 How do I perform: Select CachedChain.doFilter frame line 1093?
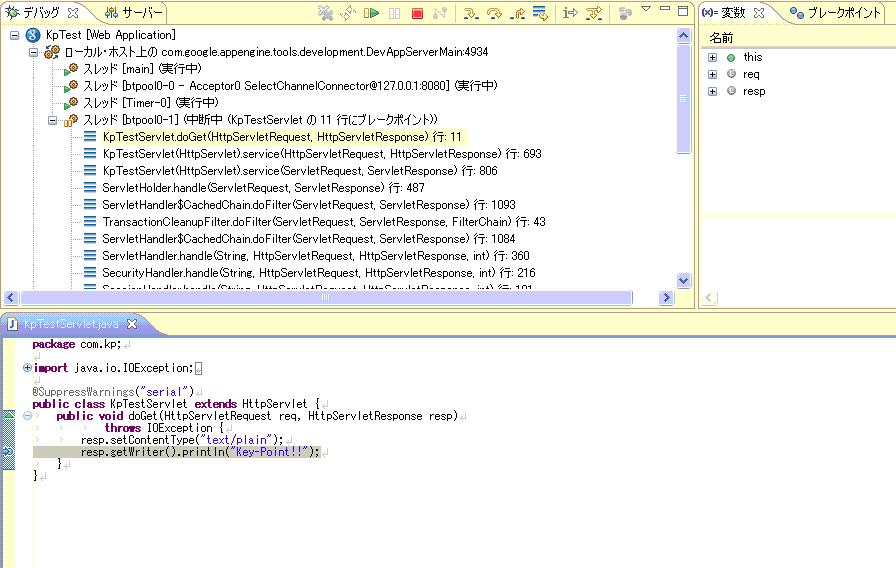click(309, 205)
